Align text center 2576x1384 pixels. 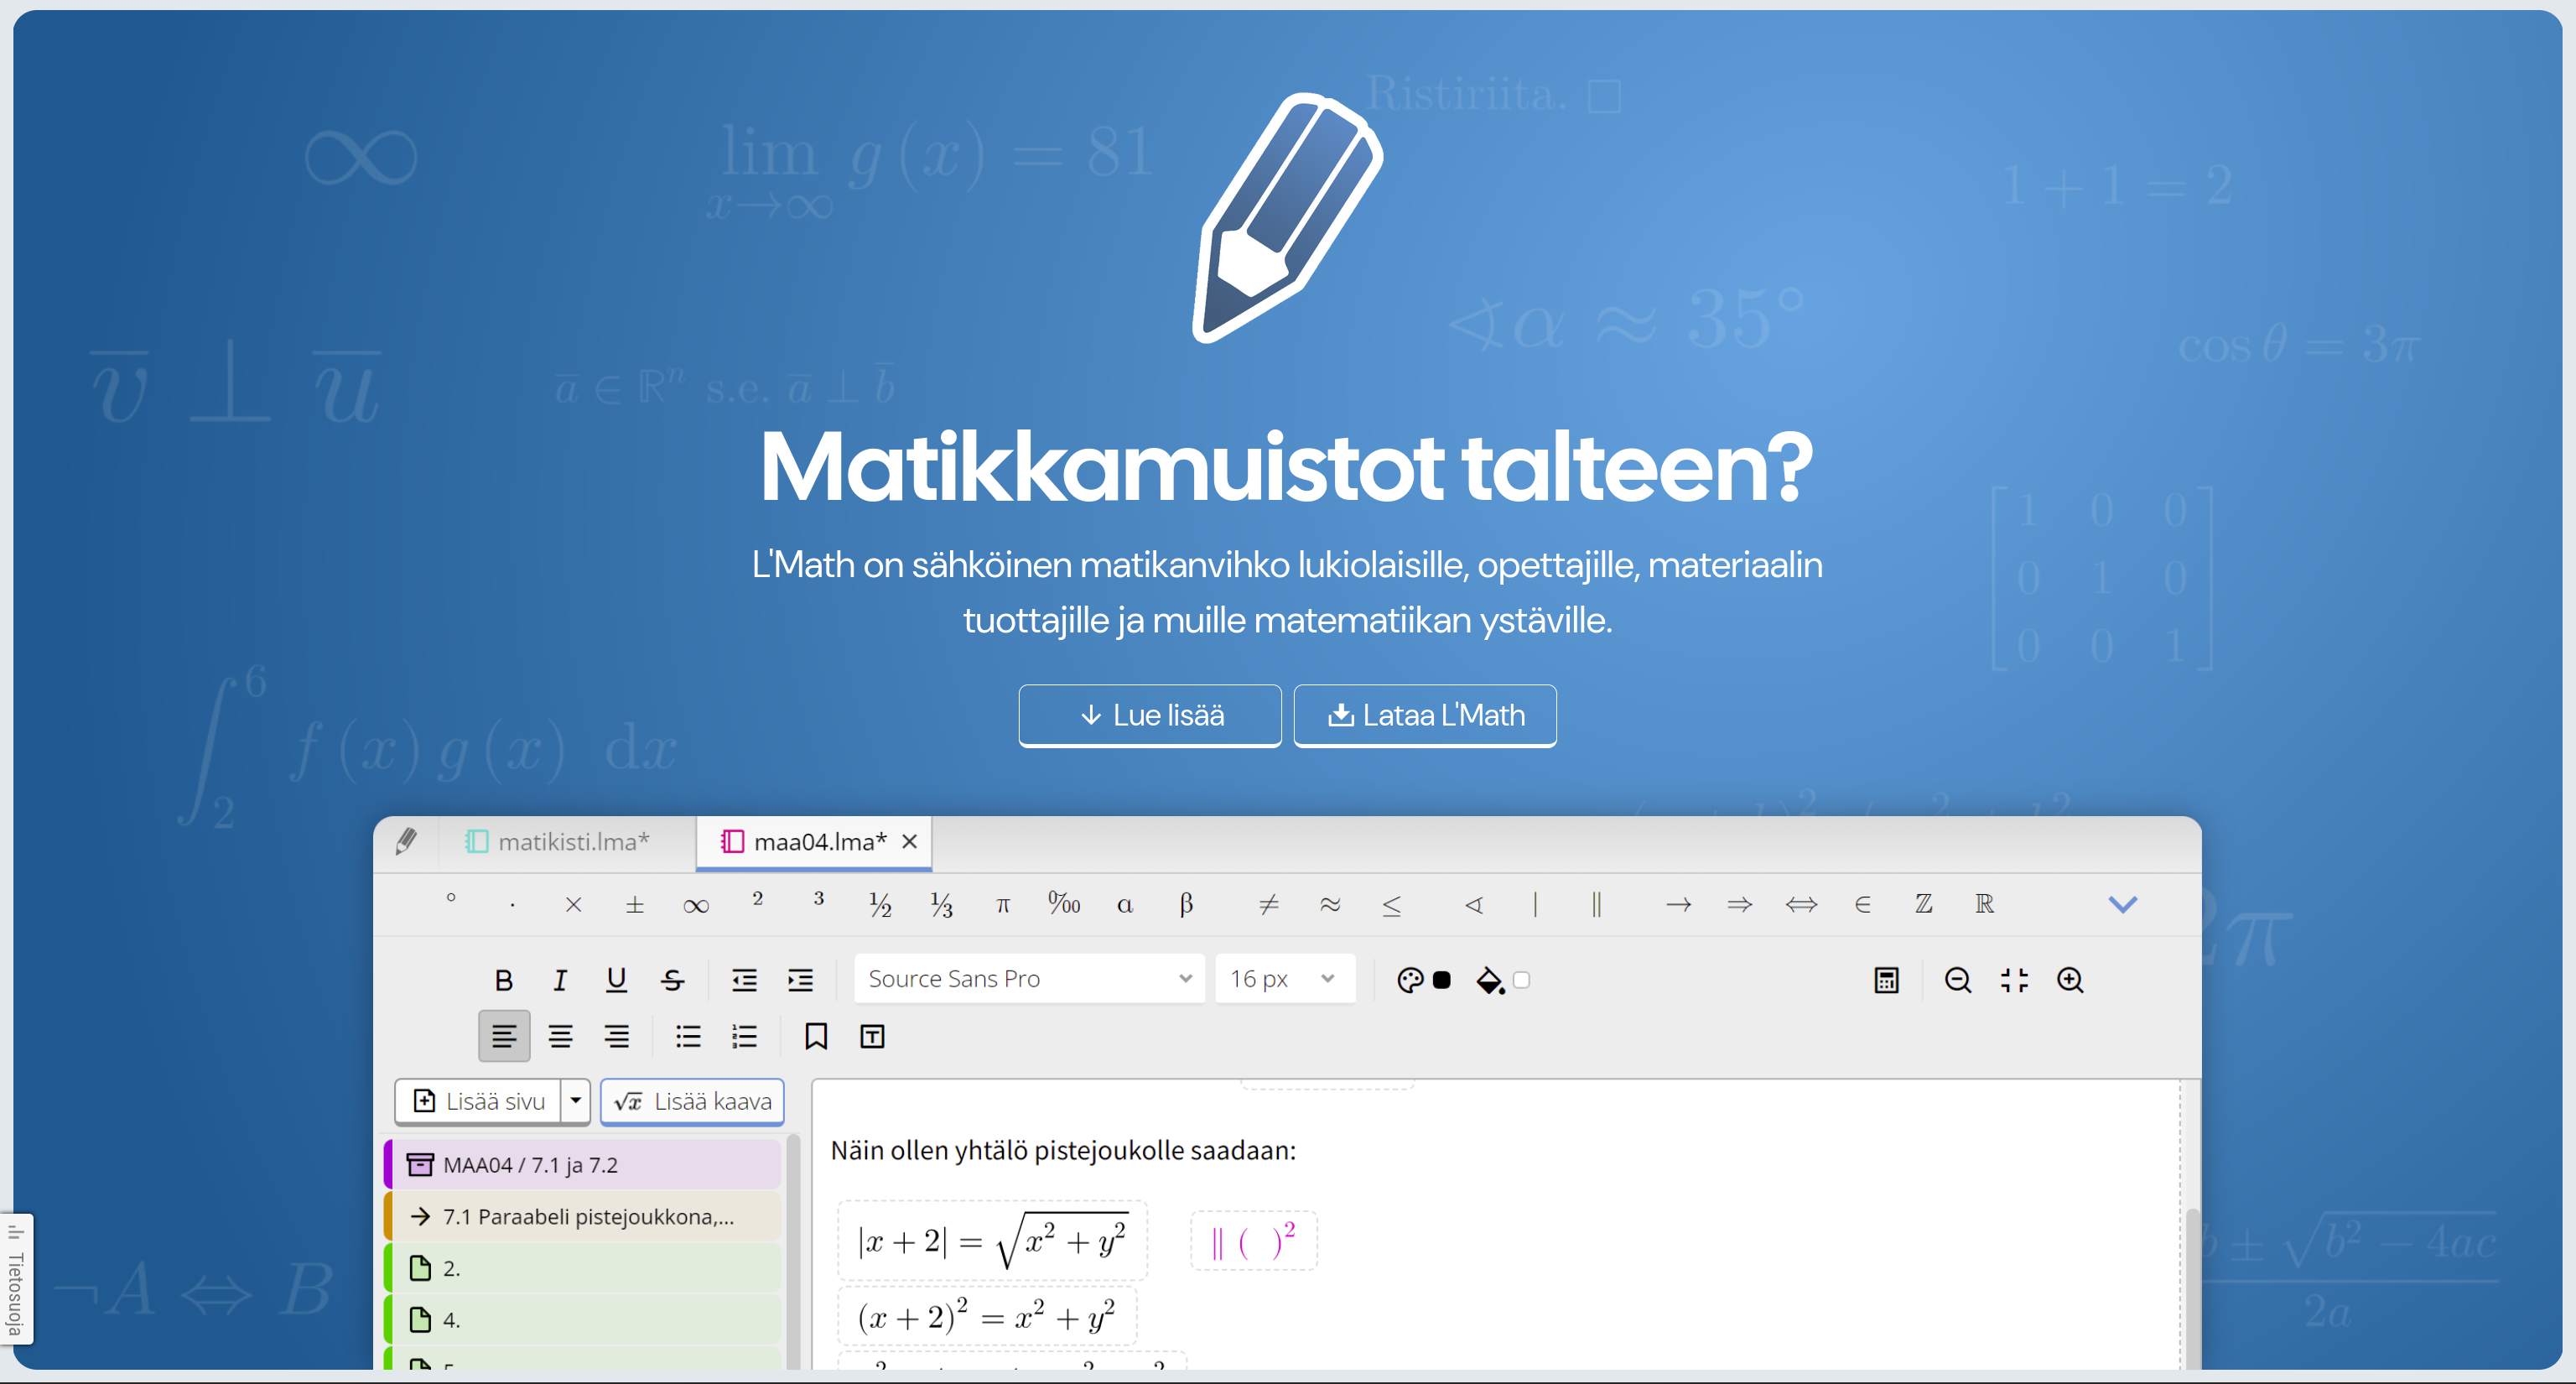560,1036
